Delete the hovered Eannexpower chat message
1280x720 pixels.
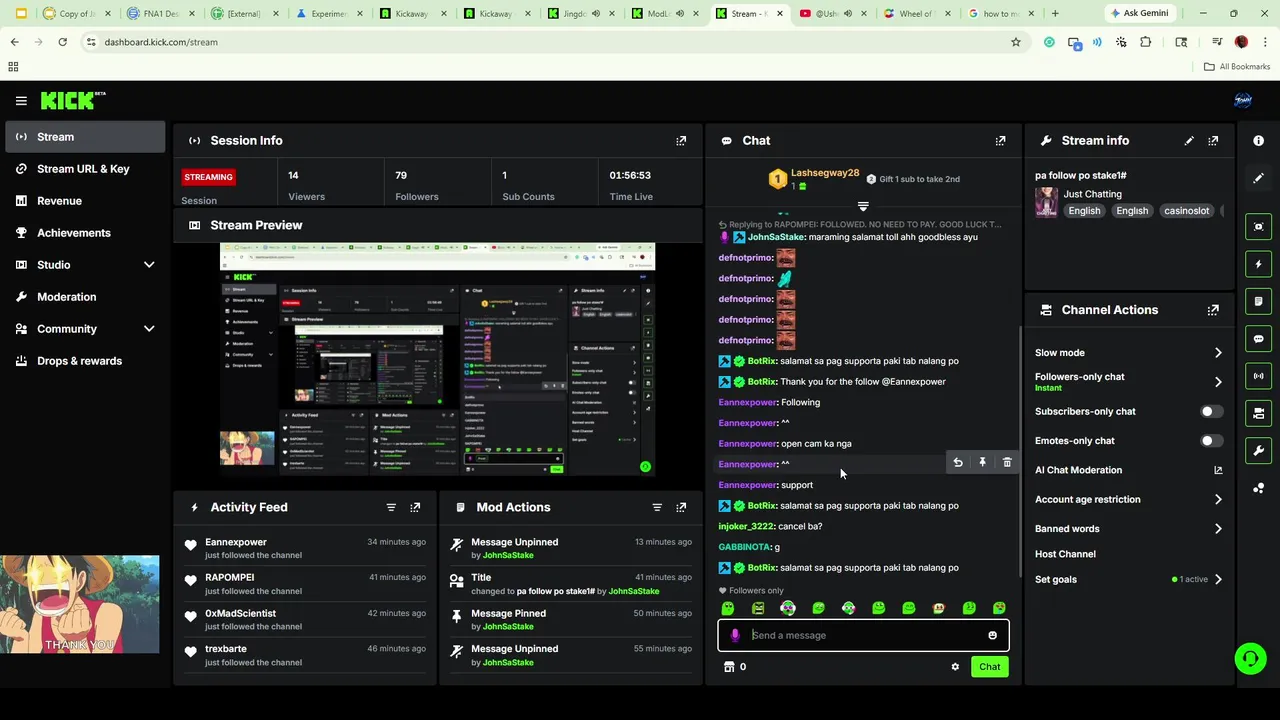coord(1007,463)
